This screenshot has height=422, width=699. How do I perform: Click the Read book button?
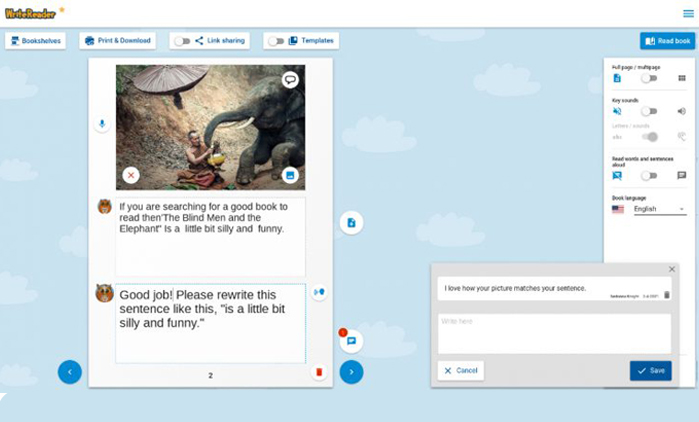tap(667, 41)
